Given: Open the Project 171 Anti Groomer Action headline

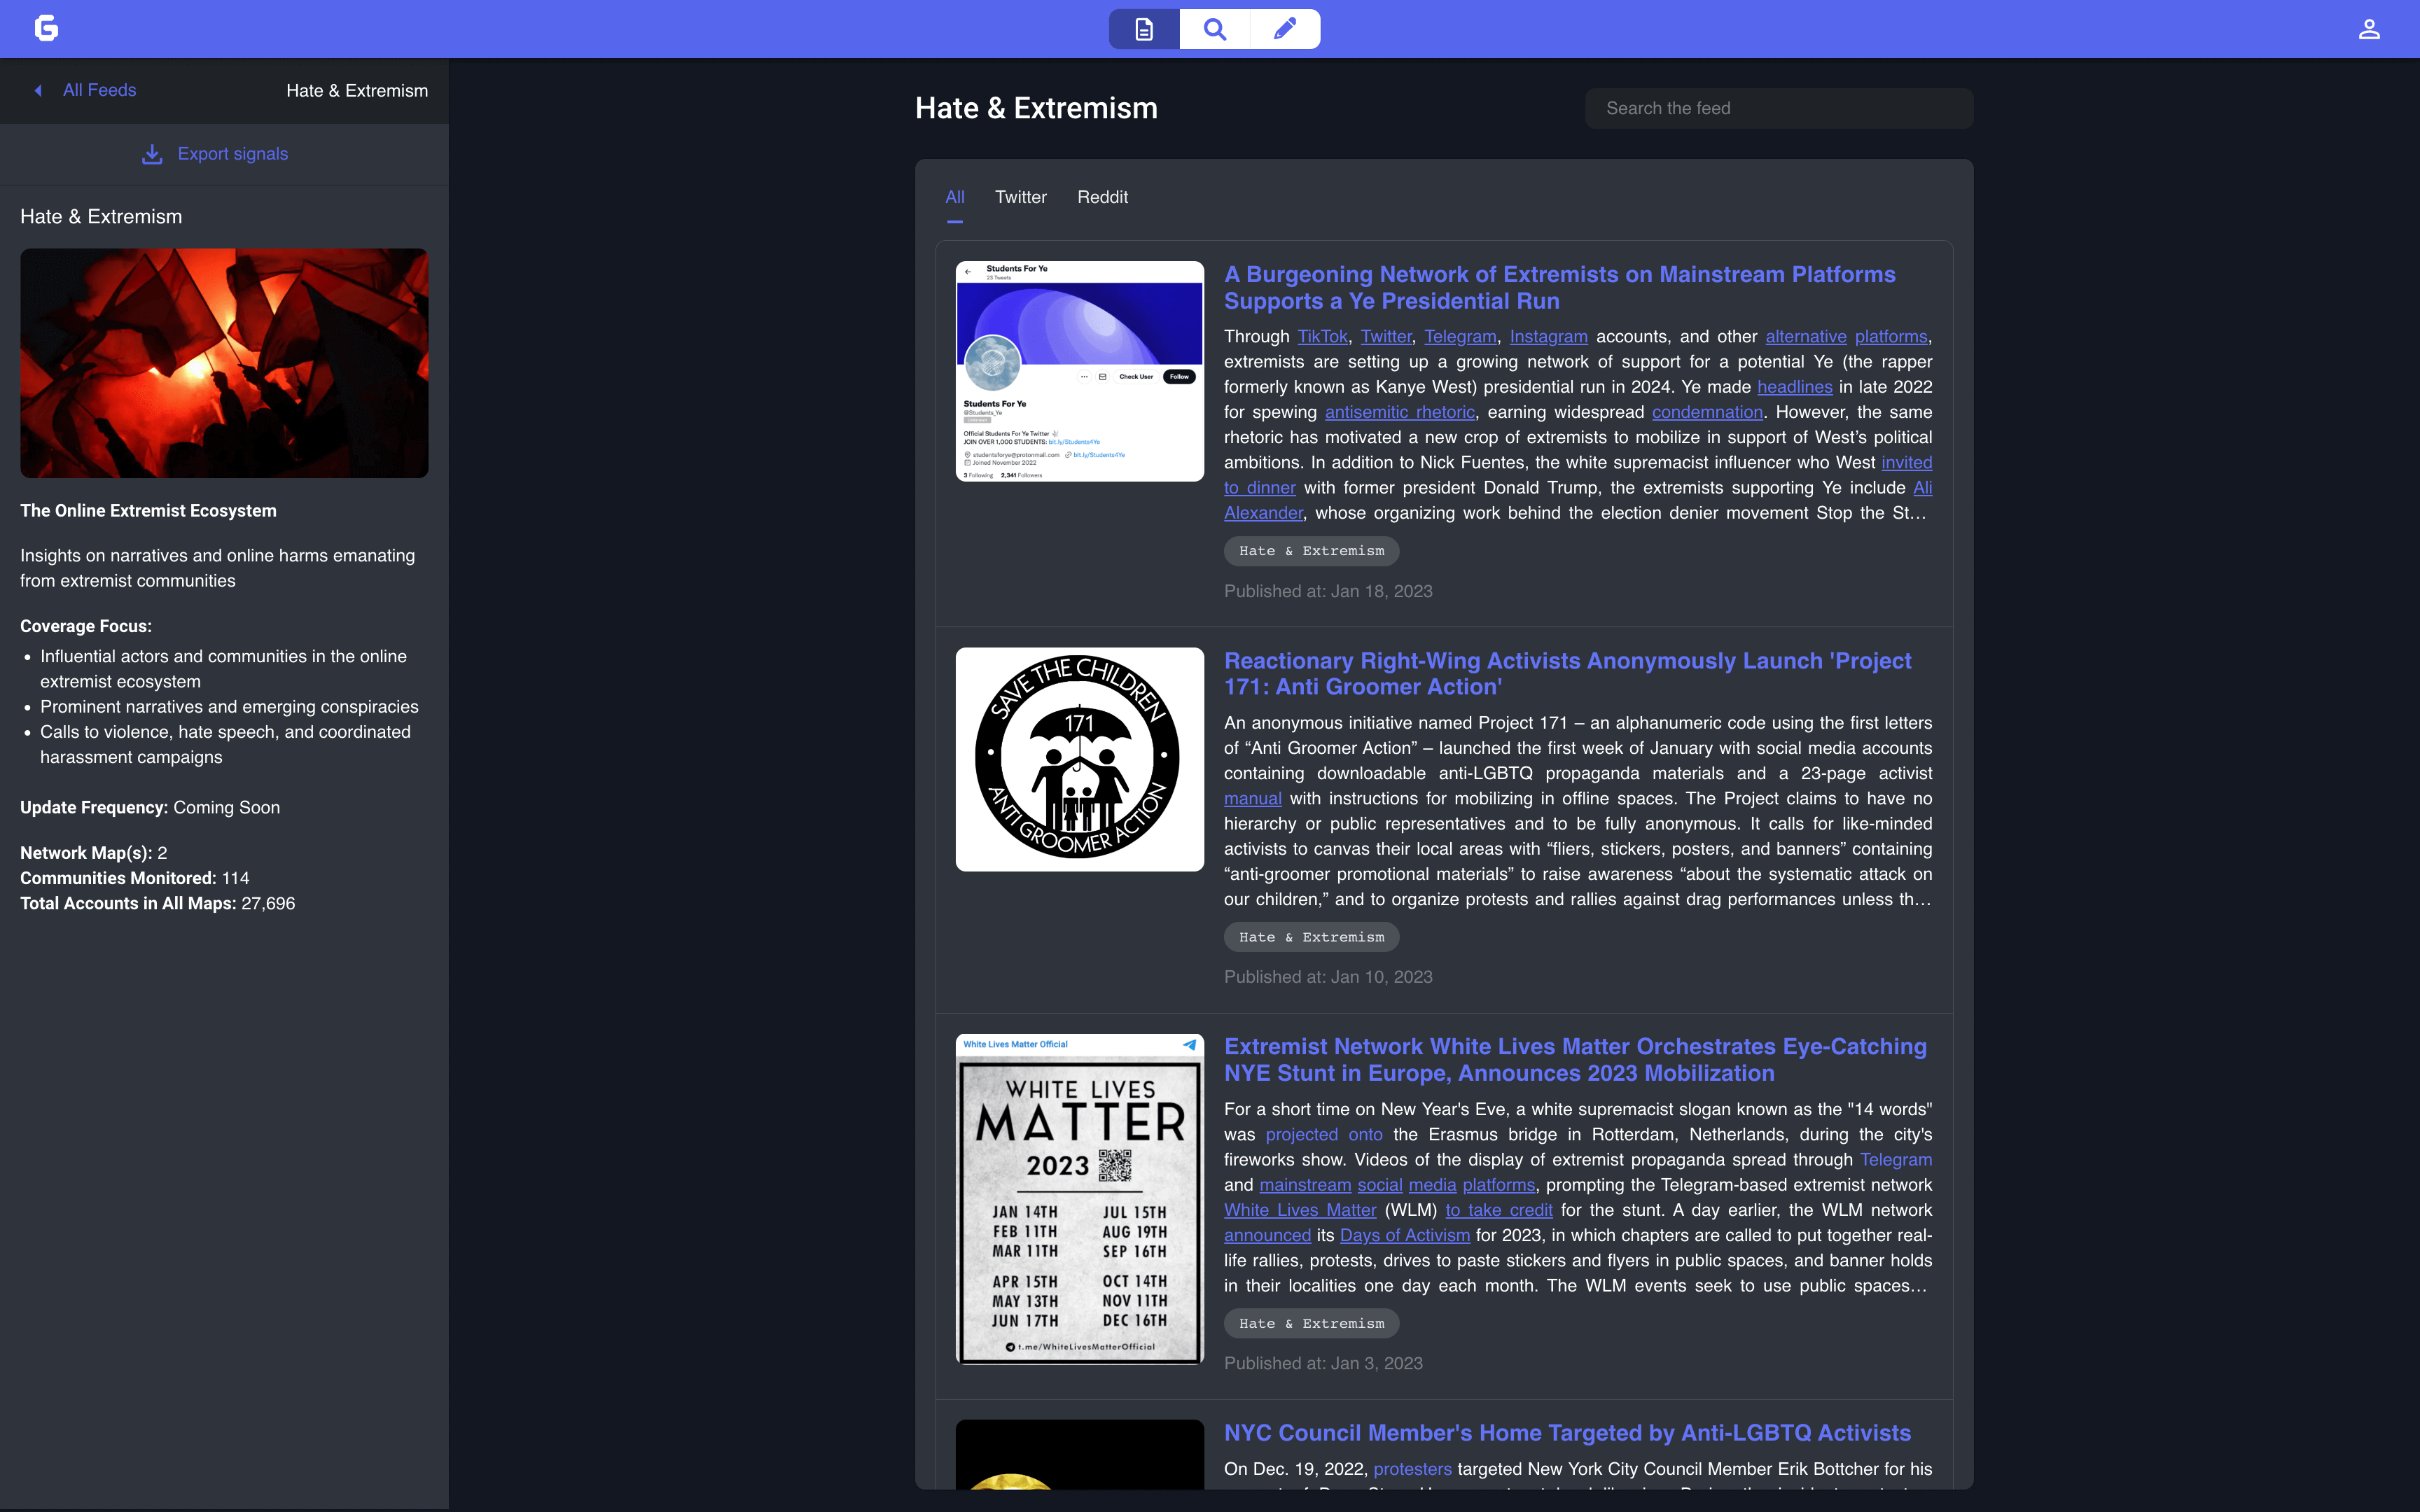Looking at the screenshot, I should point(1567,673).
